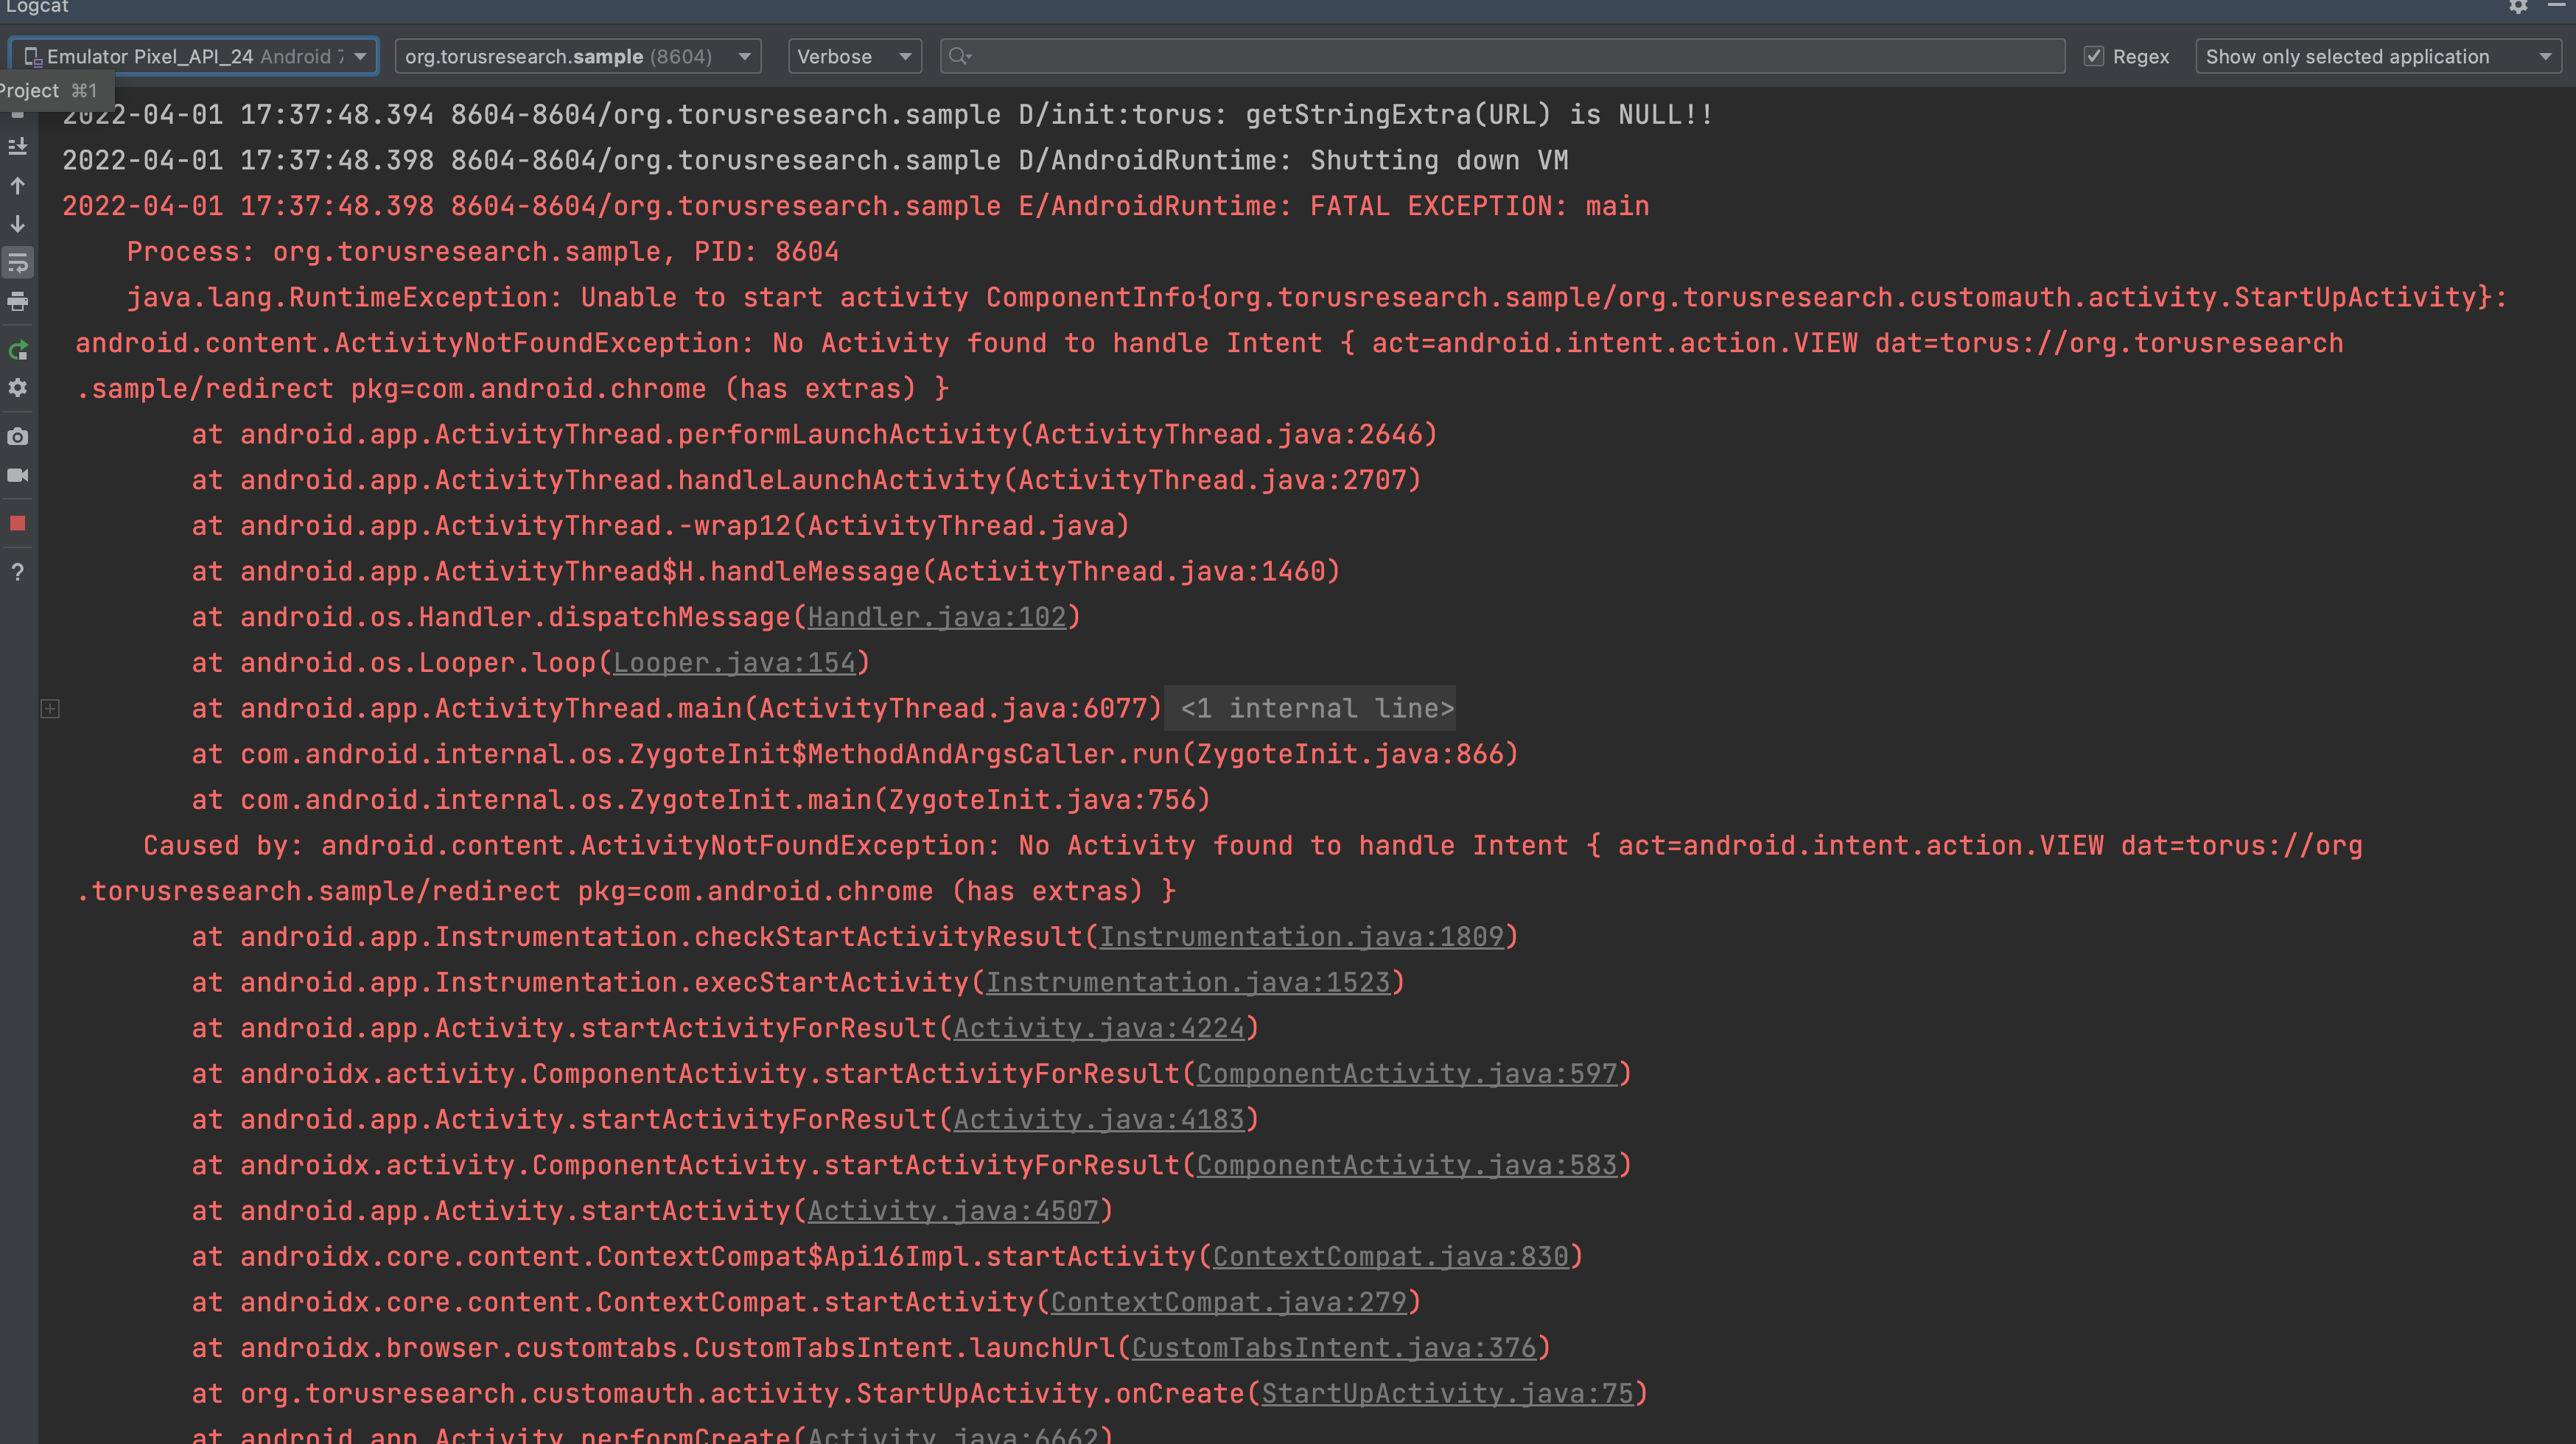This screenshot has width=2576, height=1444.
Task: Open ComponentActivity.java:583 link
Action: coord(1407,1165)
